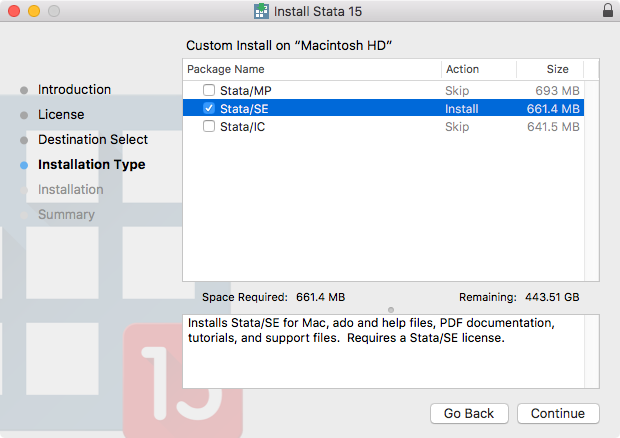Tick the Stata/IC package checkbox
The image size is (620, 438).
209,126
